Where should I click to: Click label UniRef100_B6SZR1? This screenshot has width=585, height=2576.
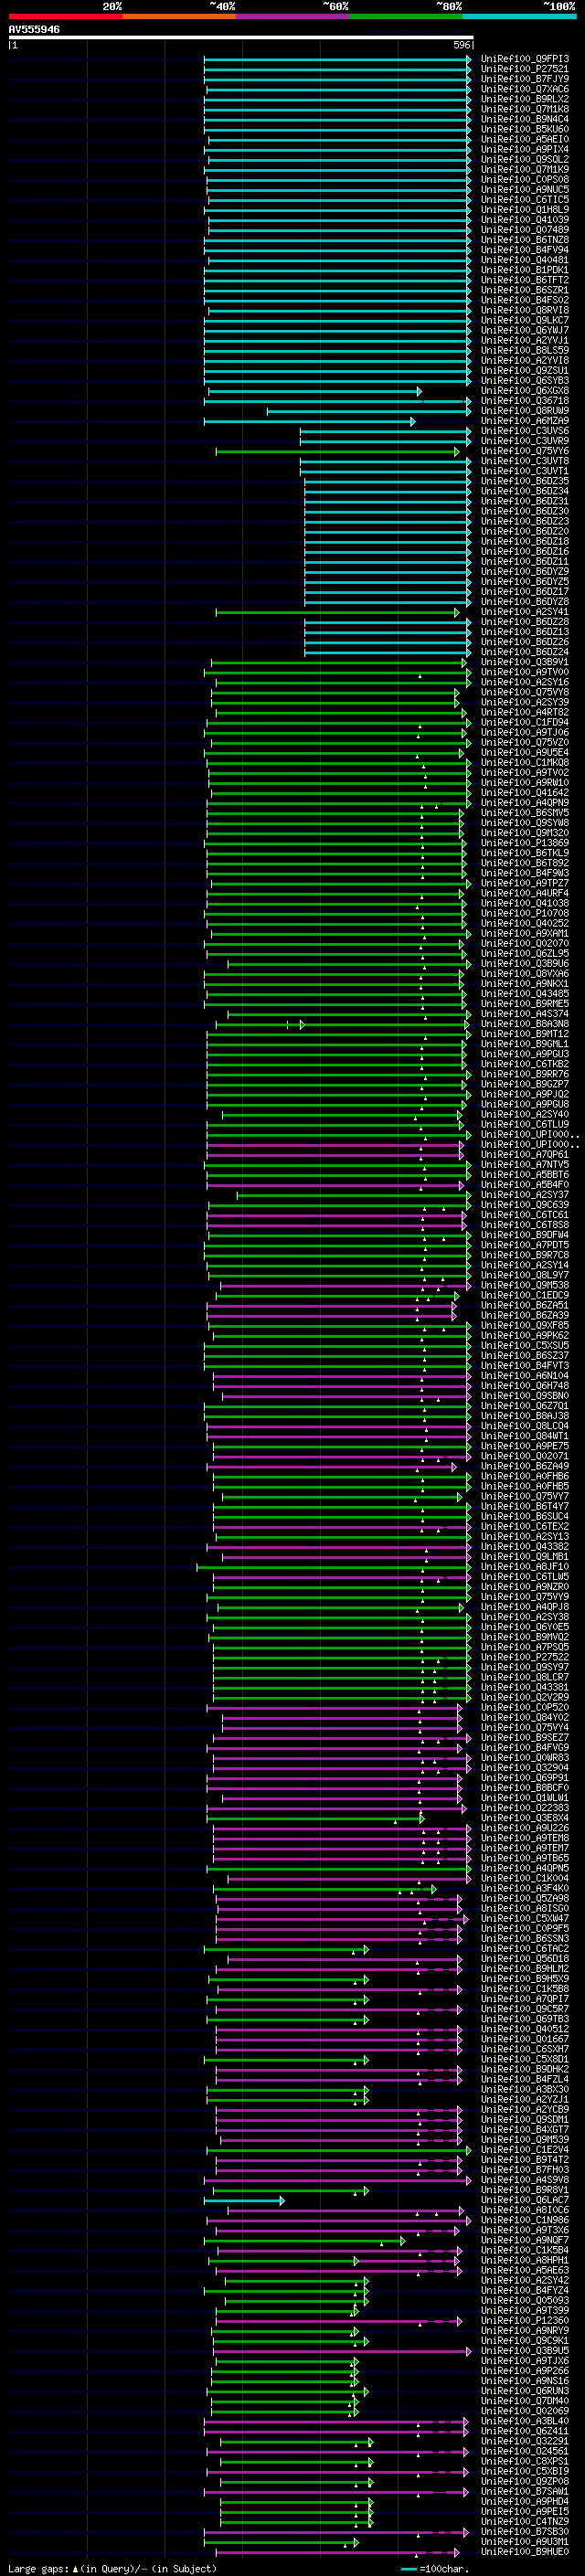525,290
